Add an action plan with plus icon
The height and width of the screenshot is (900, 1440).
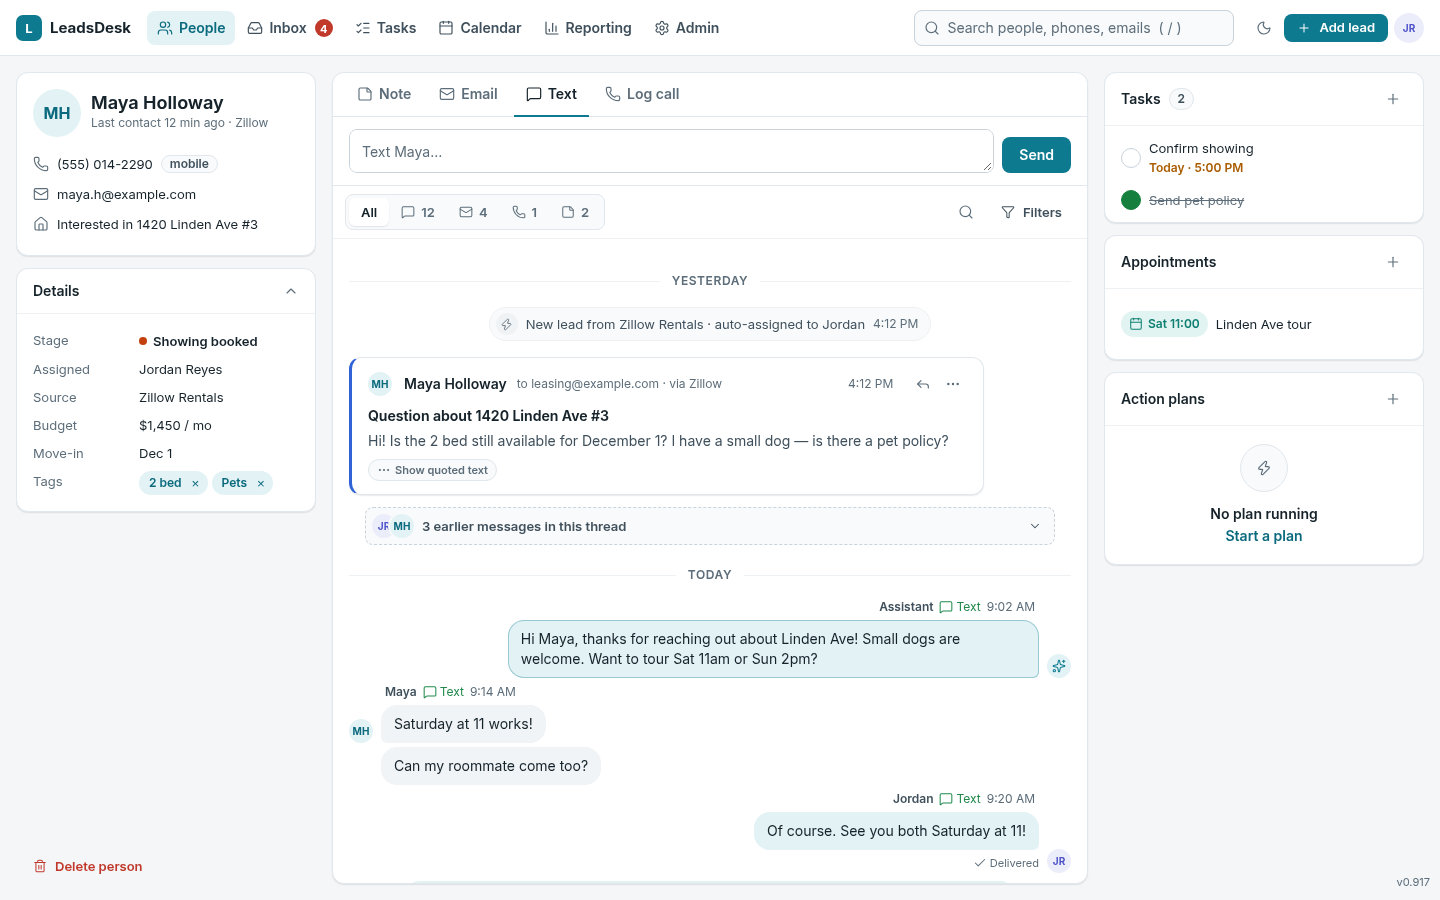tap(1393, 399)
